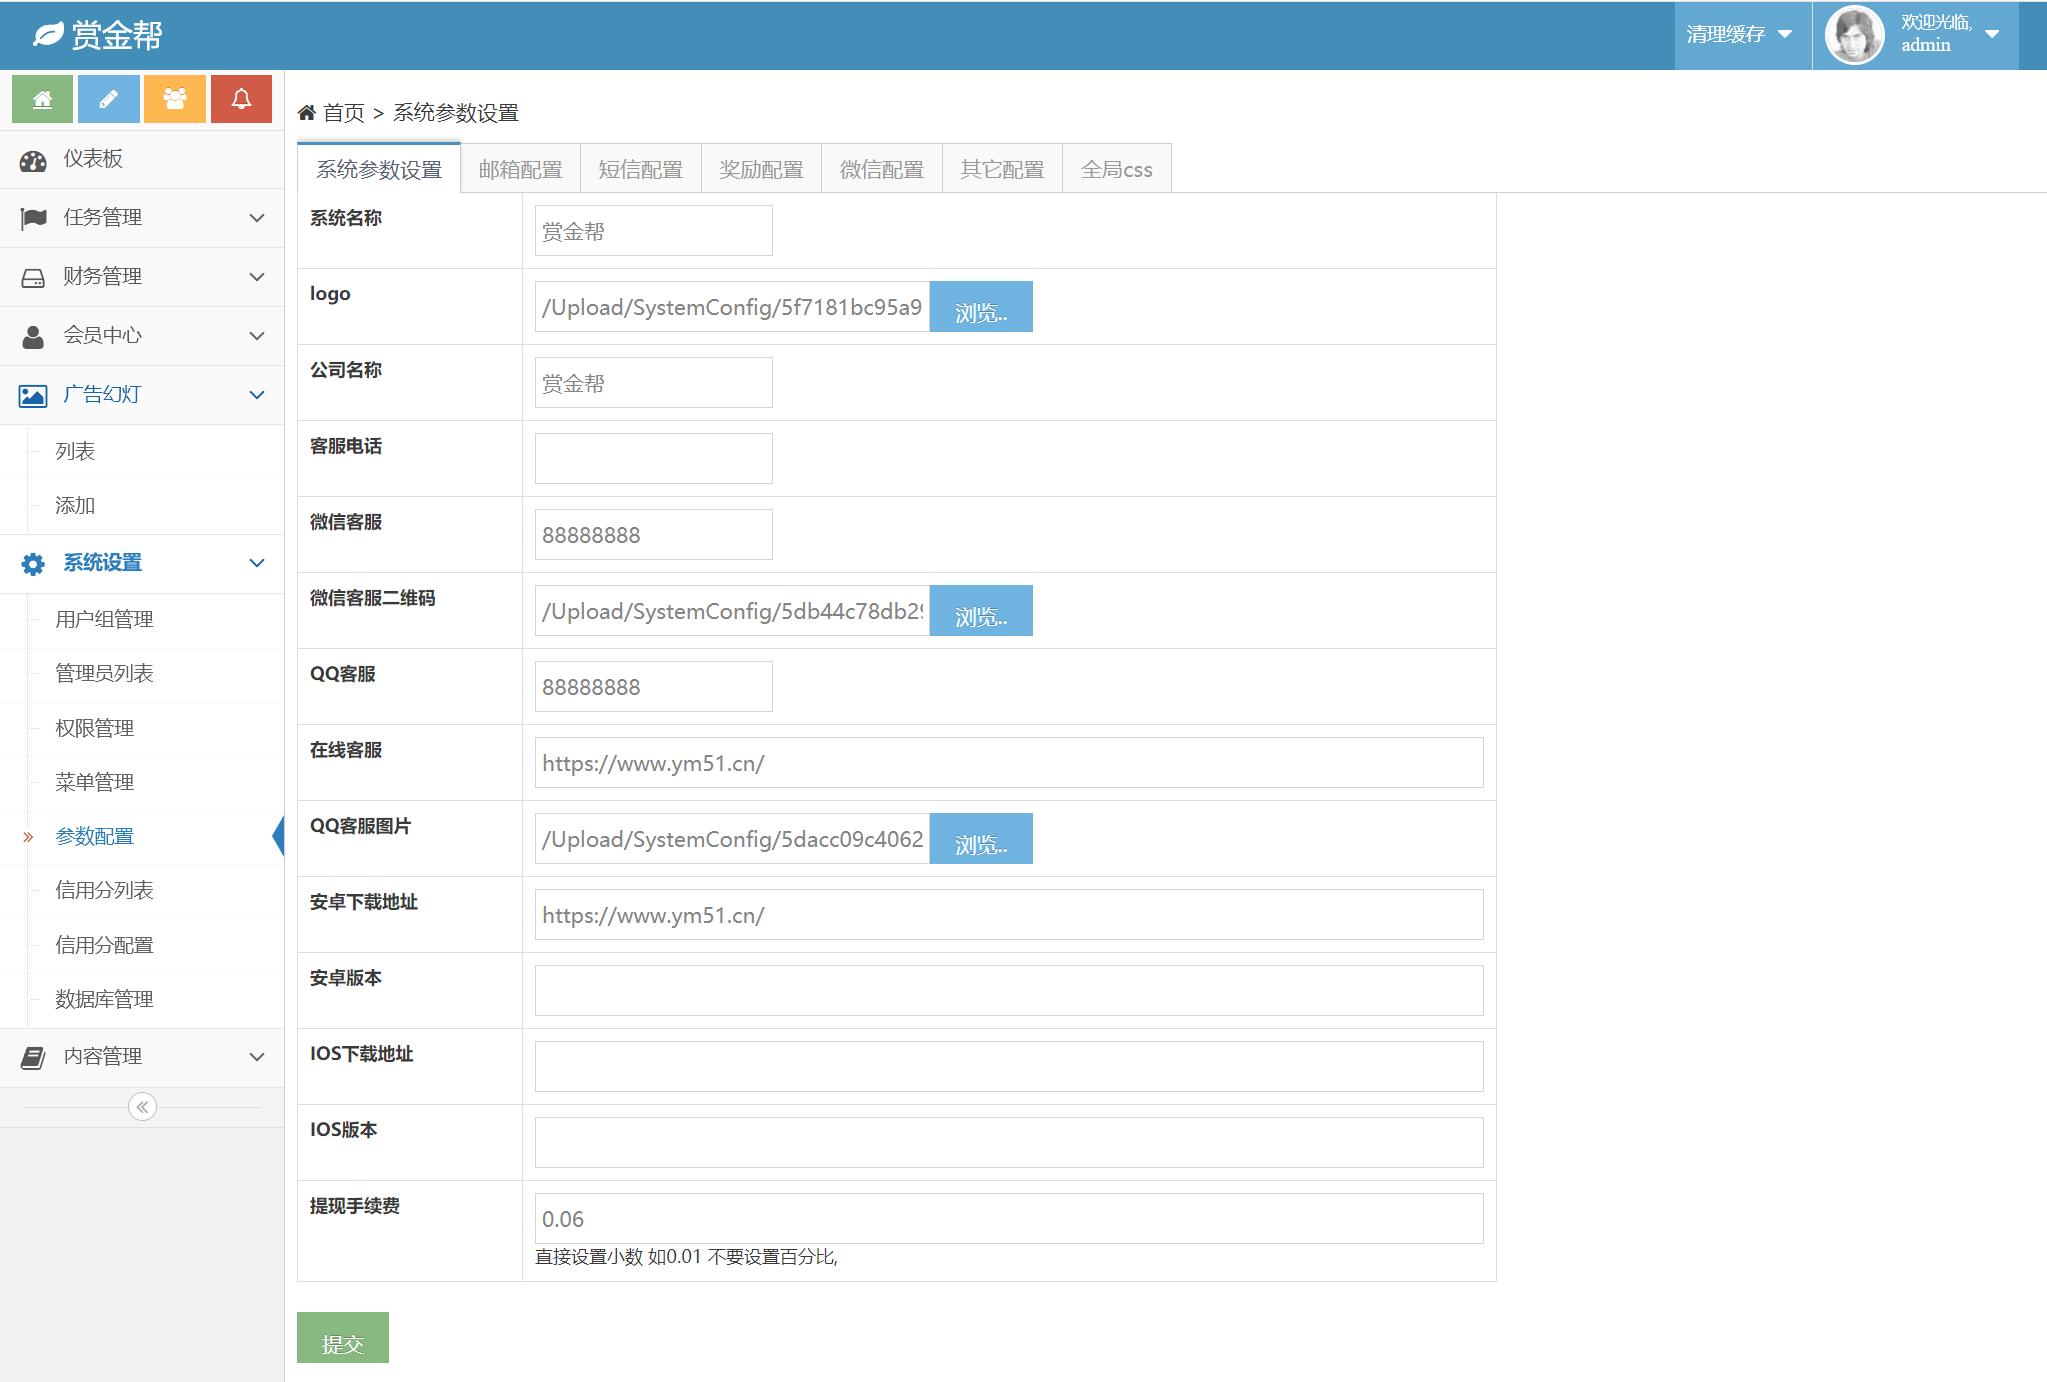This screenshot has width=2047, height=1382.
Task: Click the flag icon beside 任务管理
Action: point(33,218)
